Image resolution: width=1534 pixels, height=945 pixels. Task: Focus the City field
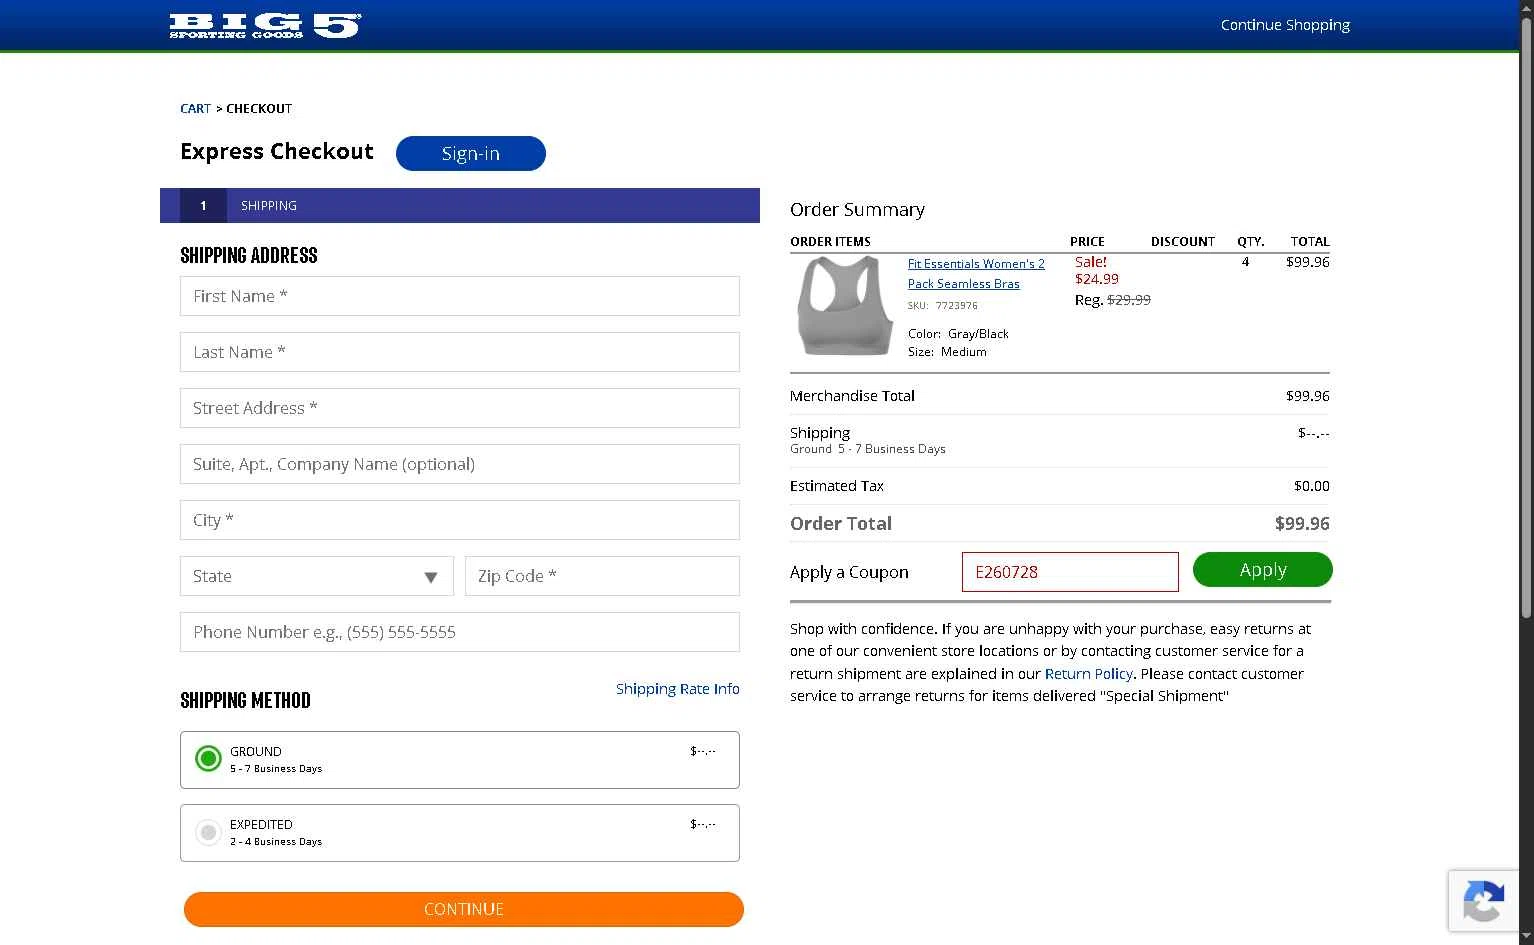(460, 520)
